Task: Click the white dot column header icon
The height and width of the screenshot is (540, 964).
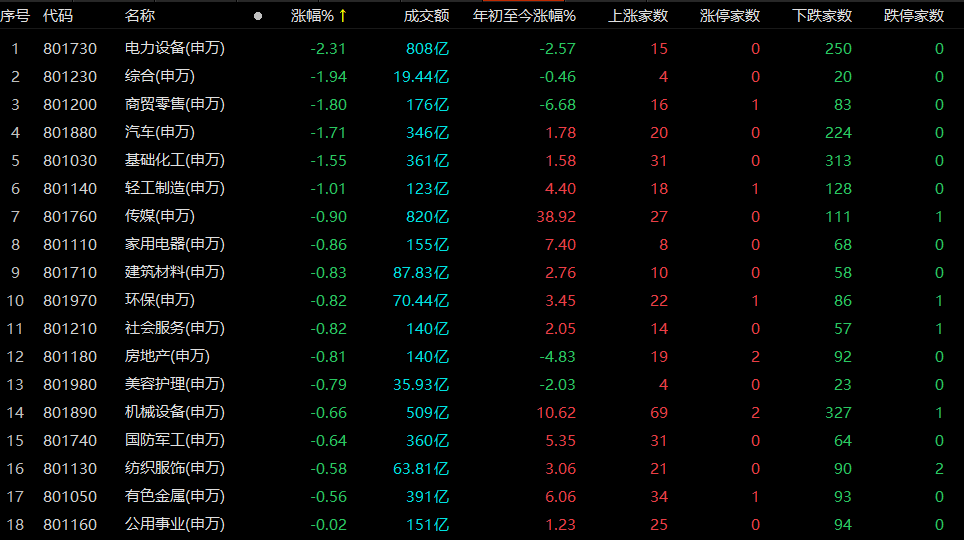Action: pos(258,16)
